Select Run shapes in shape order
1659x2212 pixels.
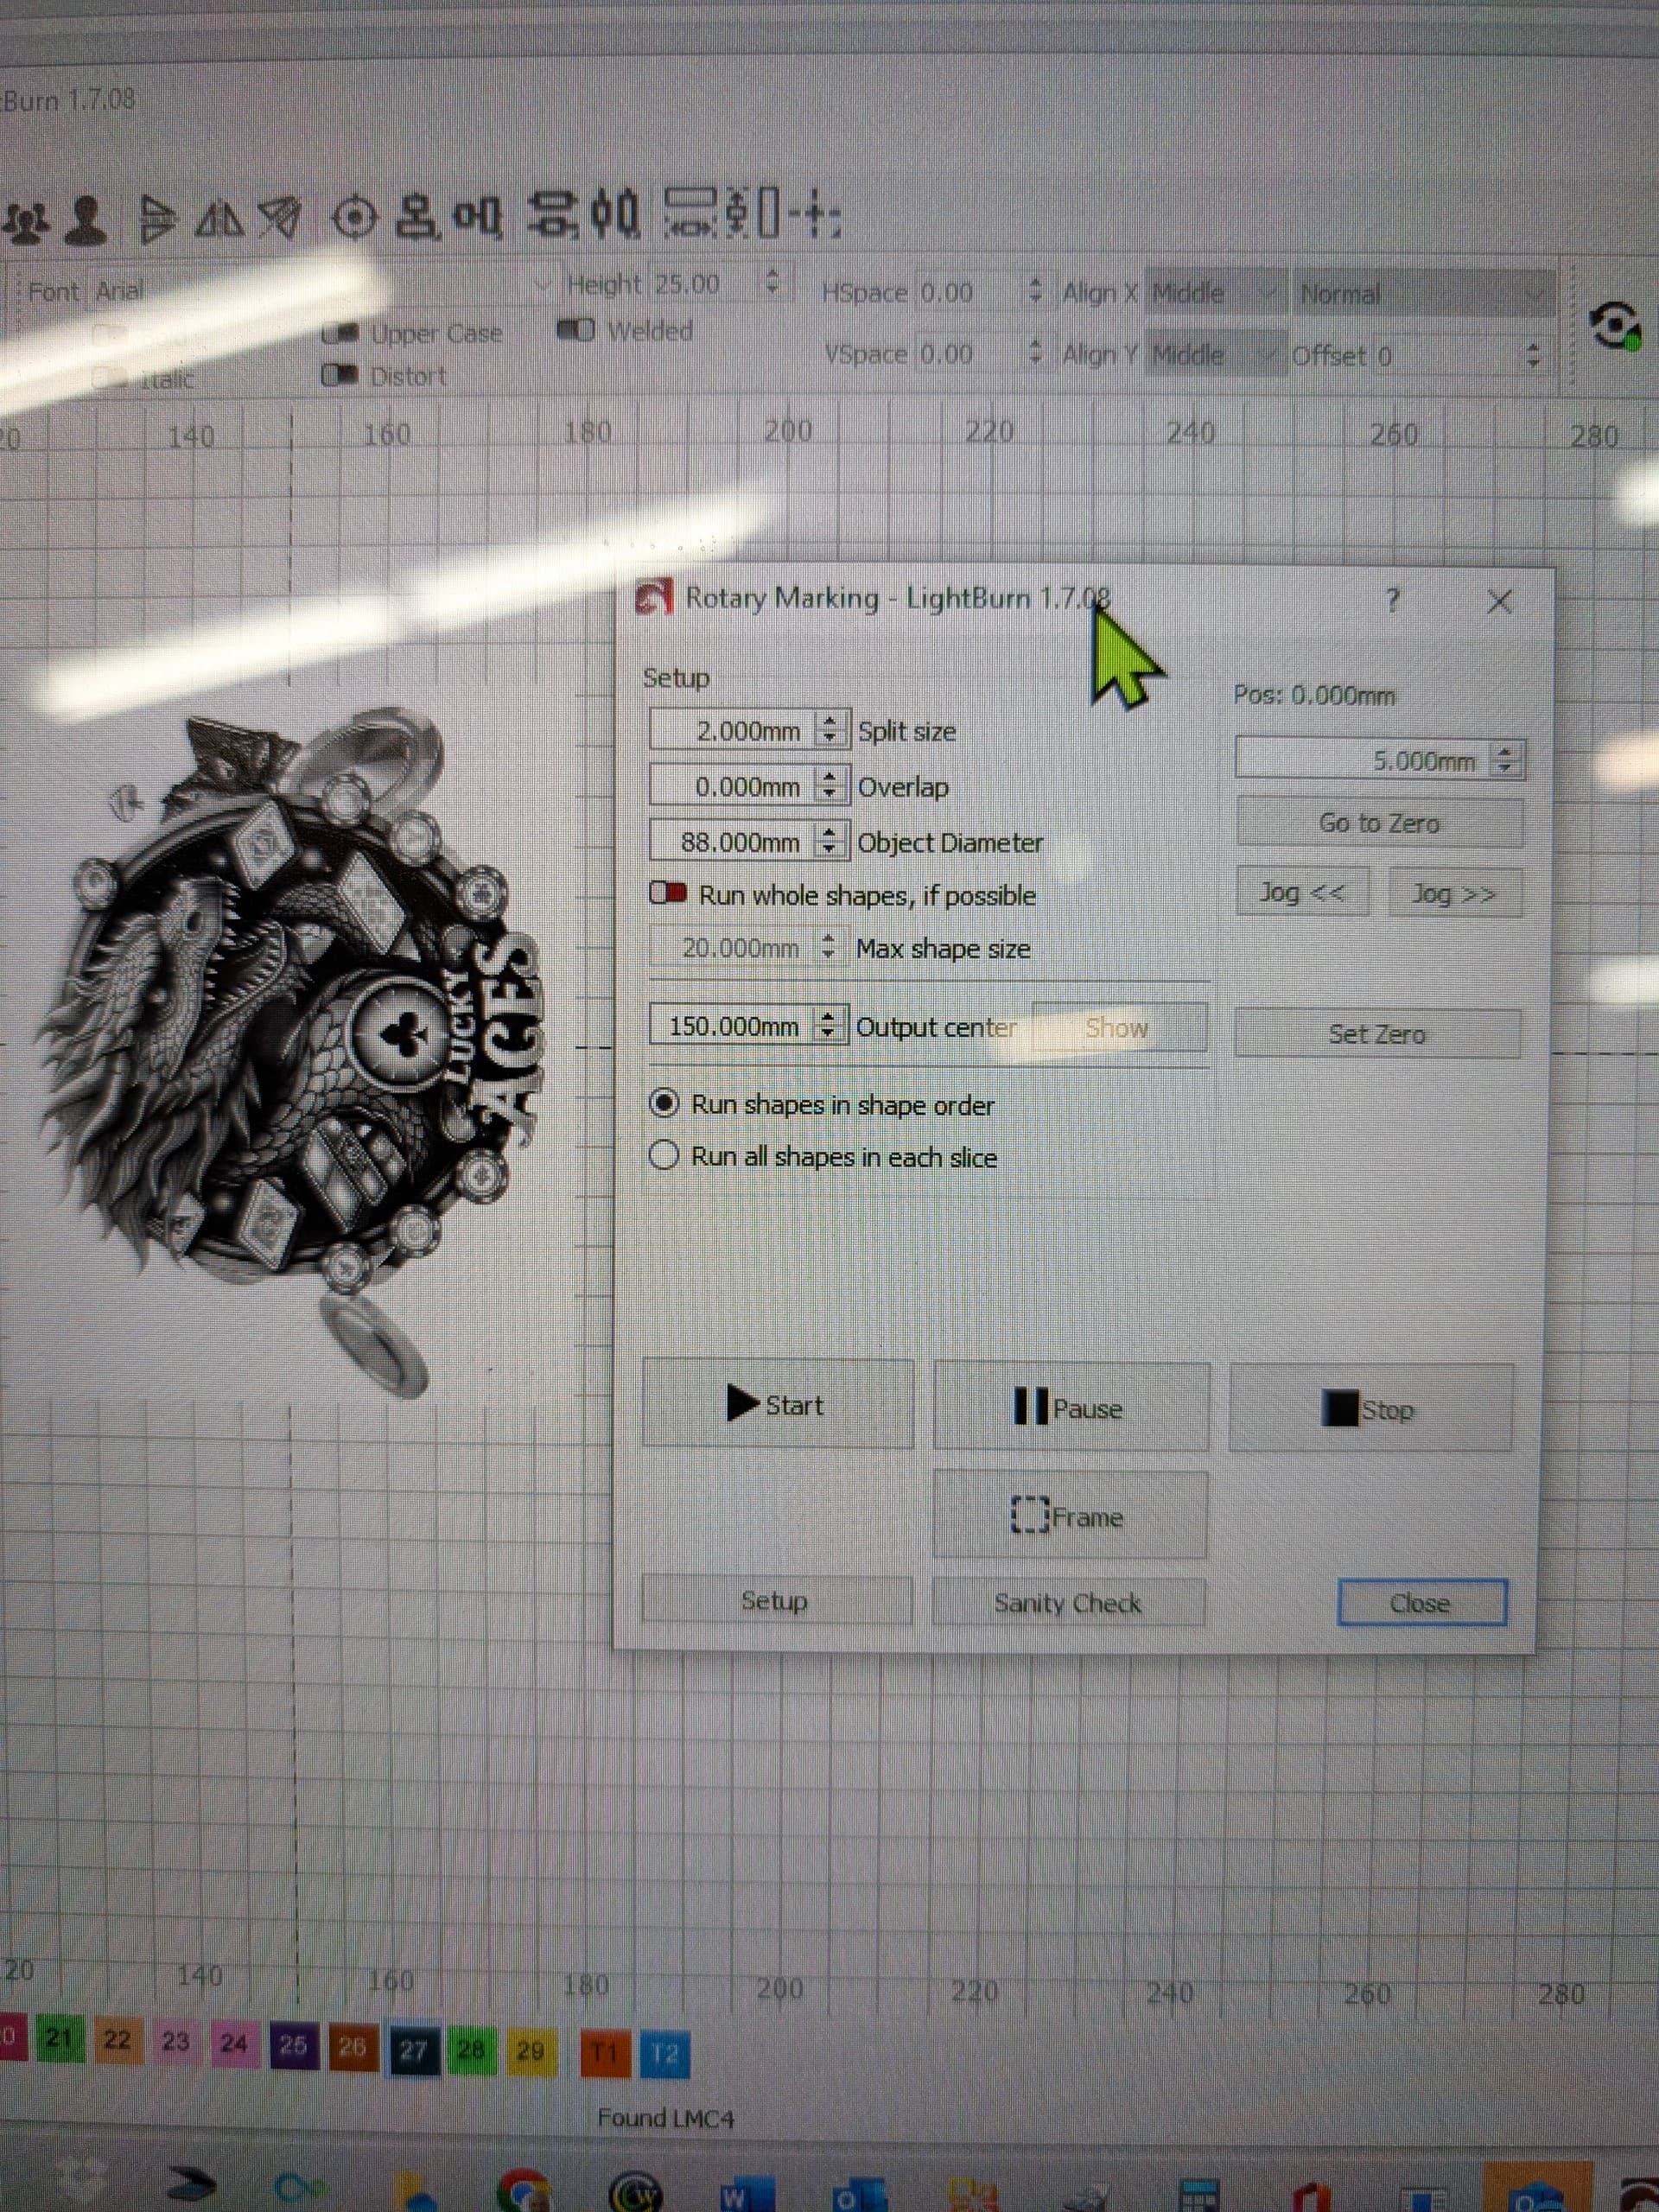point(663,1104)
